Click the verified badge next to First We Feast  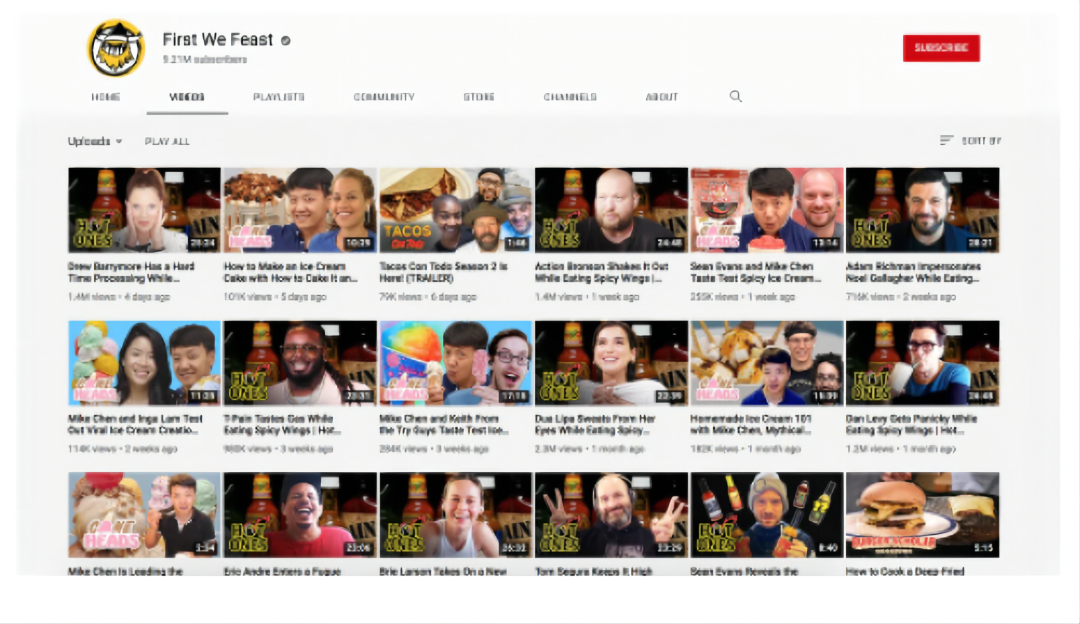coord(285,41)
